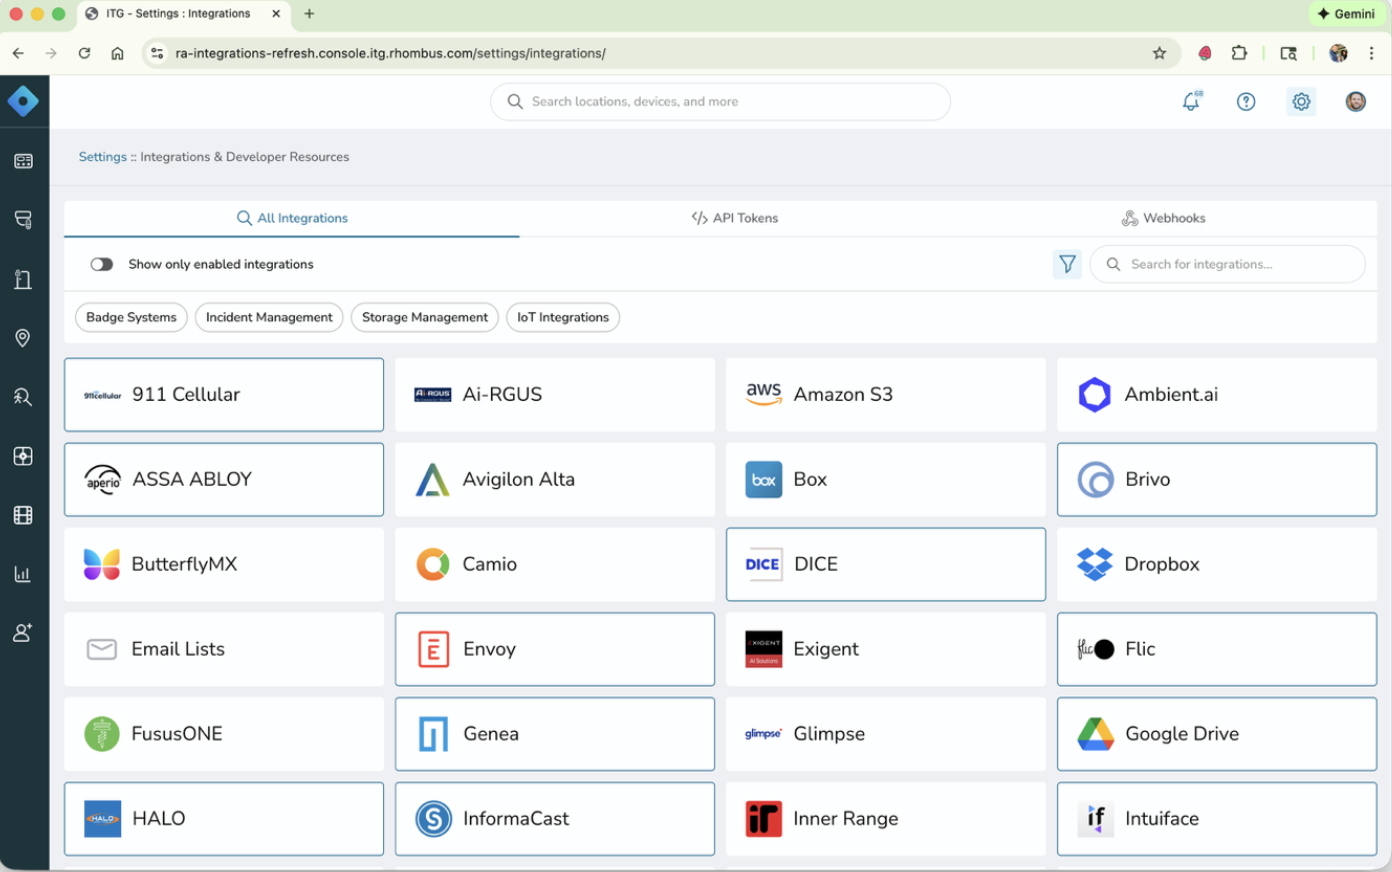
Task: Open the video wall icon in the sidebar
Action: [24, 515]
